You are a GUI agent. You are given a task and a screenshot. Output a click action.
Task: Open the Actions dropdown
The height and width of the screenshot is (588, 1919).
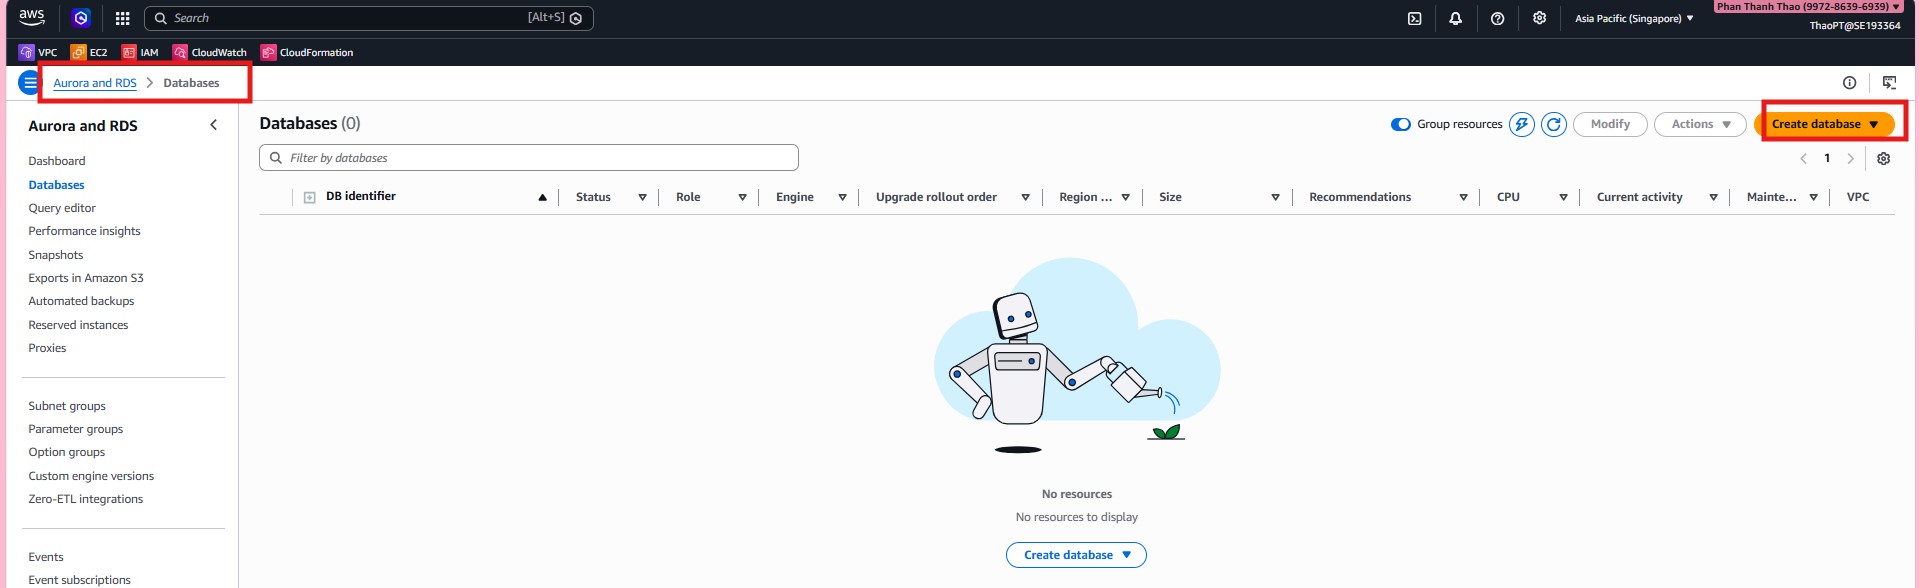[x=1699, y=124]
